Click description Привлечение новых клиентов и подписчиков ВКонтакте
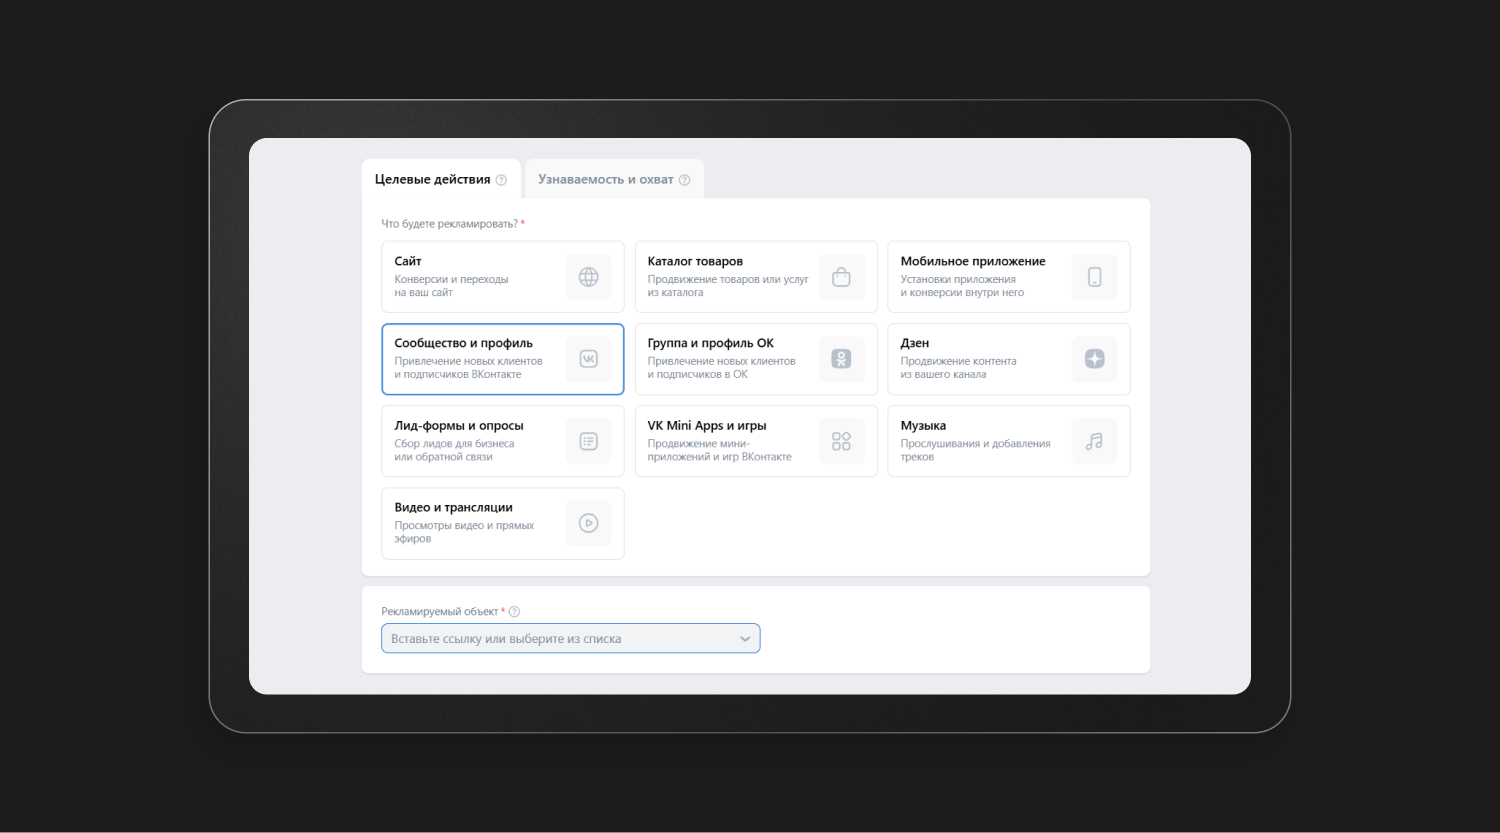 469,368
